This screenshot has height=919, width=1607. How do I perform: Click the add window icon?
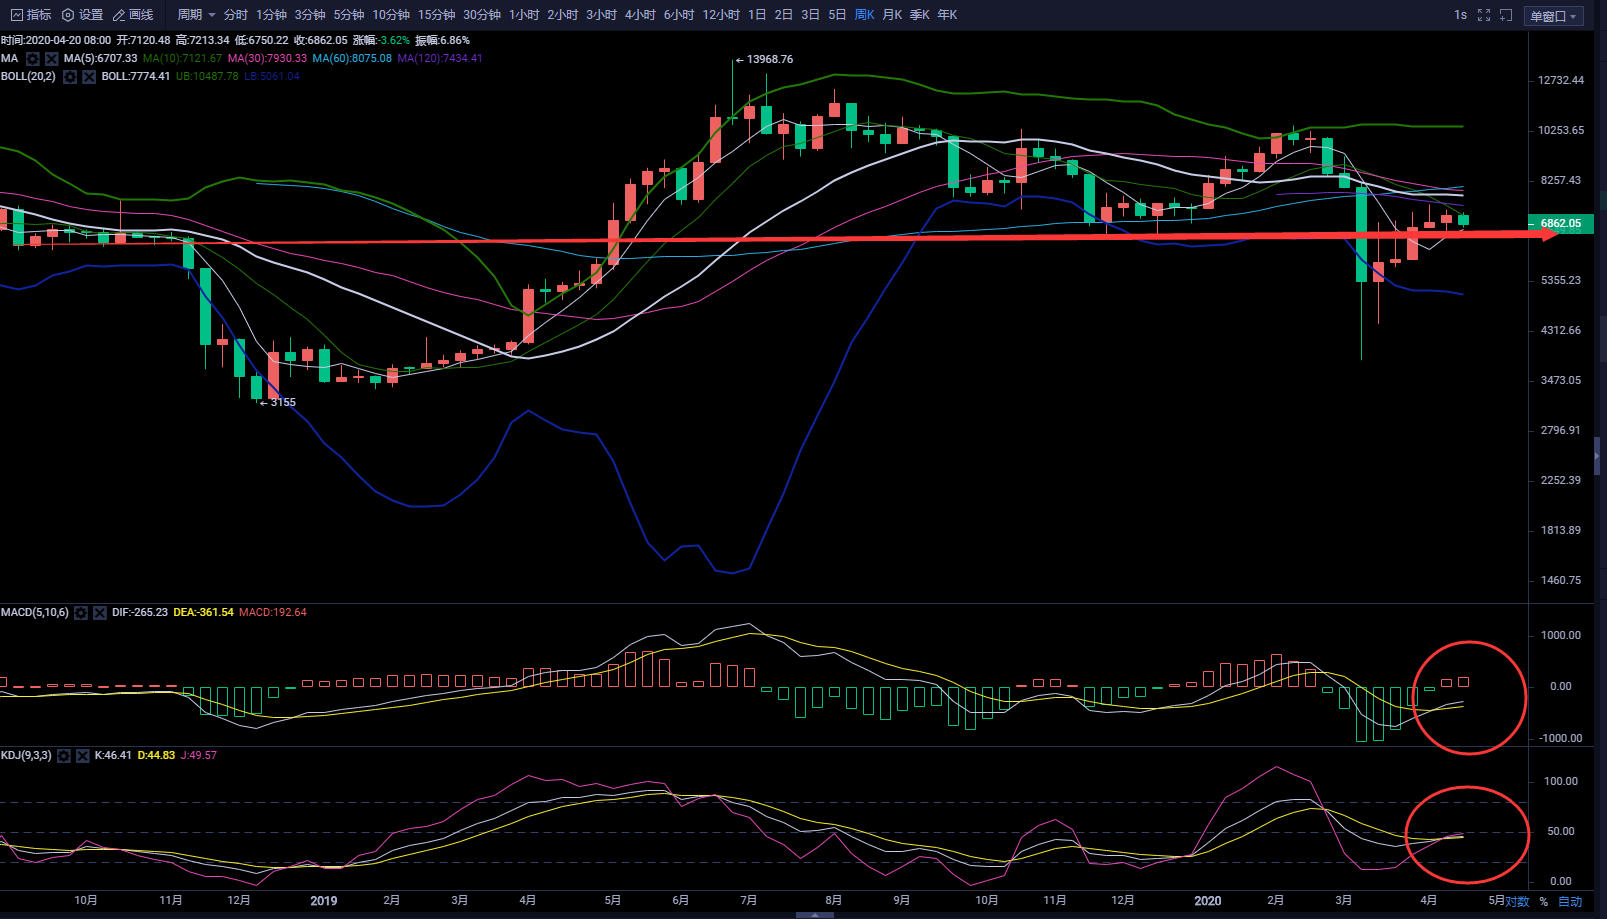[x=1506, y=15]
